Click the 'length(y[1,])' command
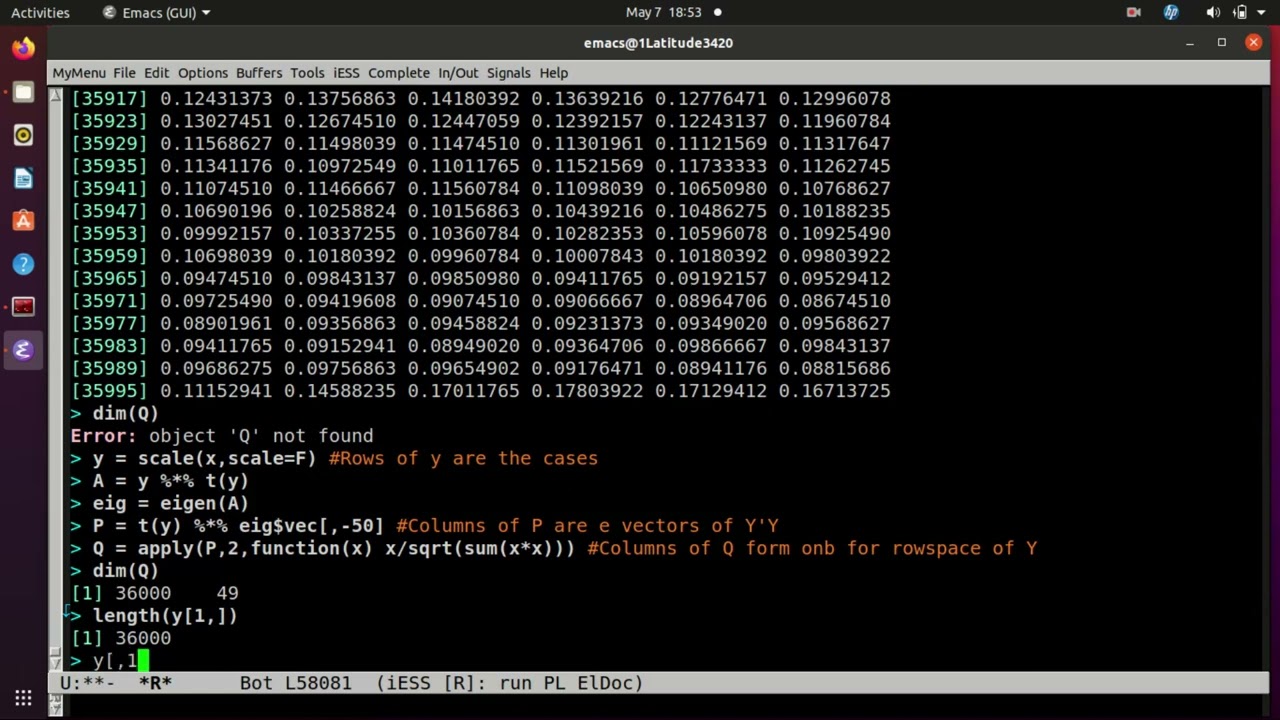Image resolution: width=1280 pixels, height=720 pixels. (165, 616)
